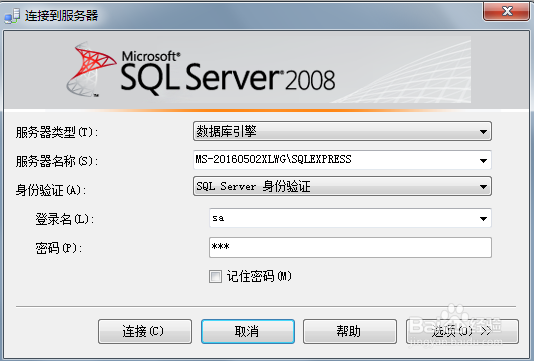Click the Connect (连接) button
Image resolution: width=534 pixels, height=361 pixels.
[145, 331]
